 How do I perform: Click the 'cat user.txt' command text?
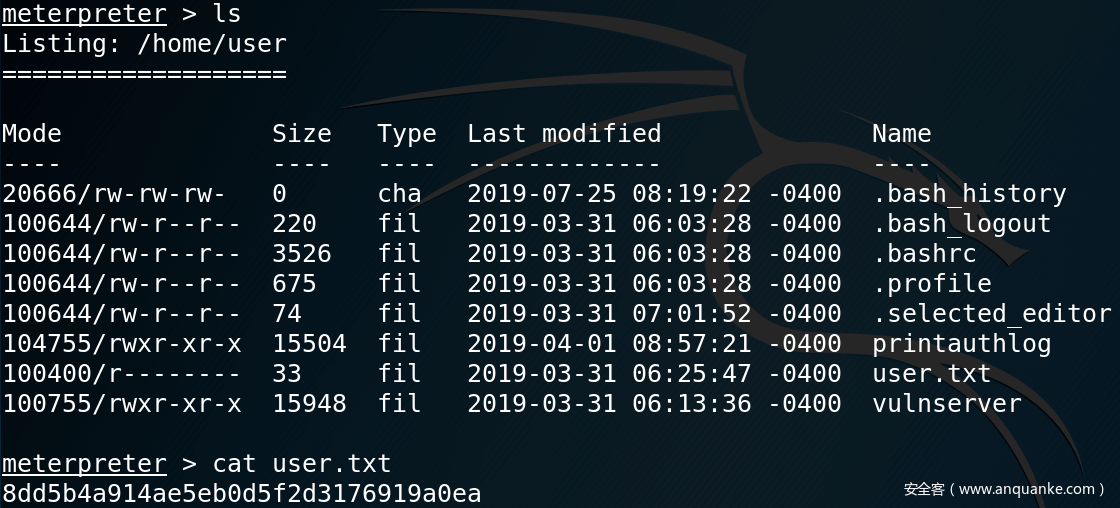click(x=301, y=464)
